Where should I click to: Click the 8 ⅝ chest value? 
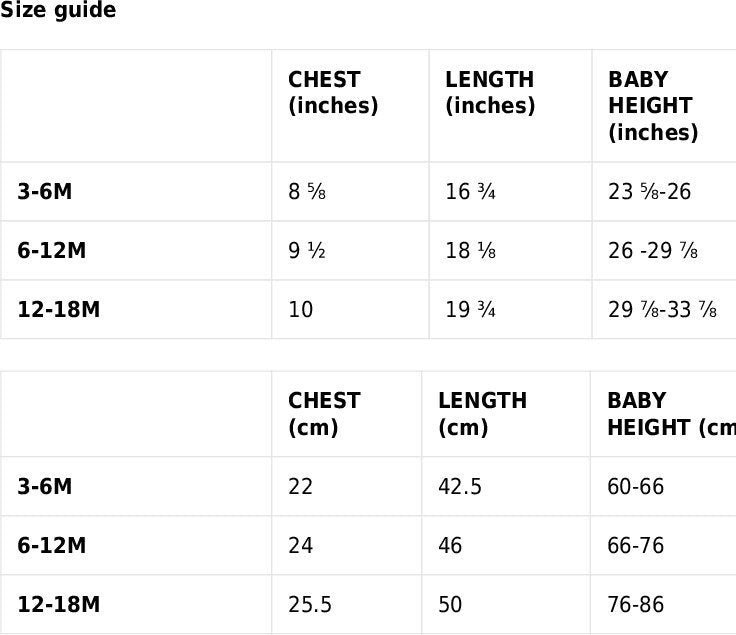[307, 192]
